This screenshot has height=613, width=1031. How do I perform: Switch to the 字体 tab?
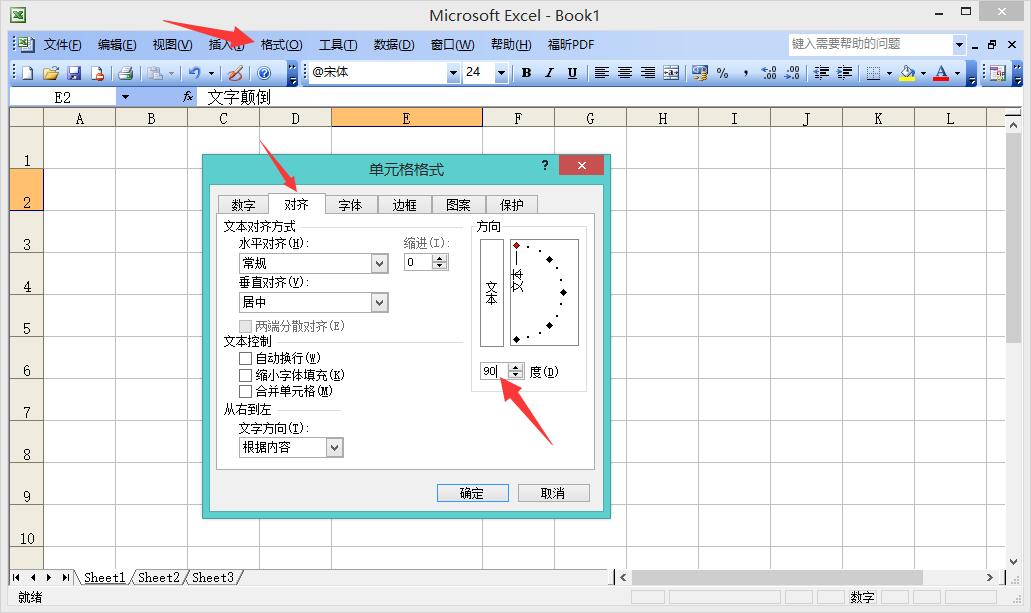(350, 205)
